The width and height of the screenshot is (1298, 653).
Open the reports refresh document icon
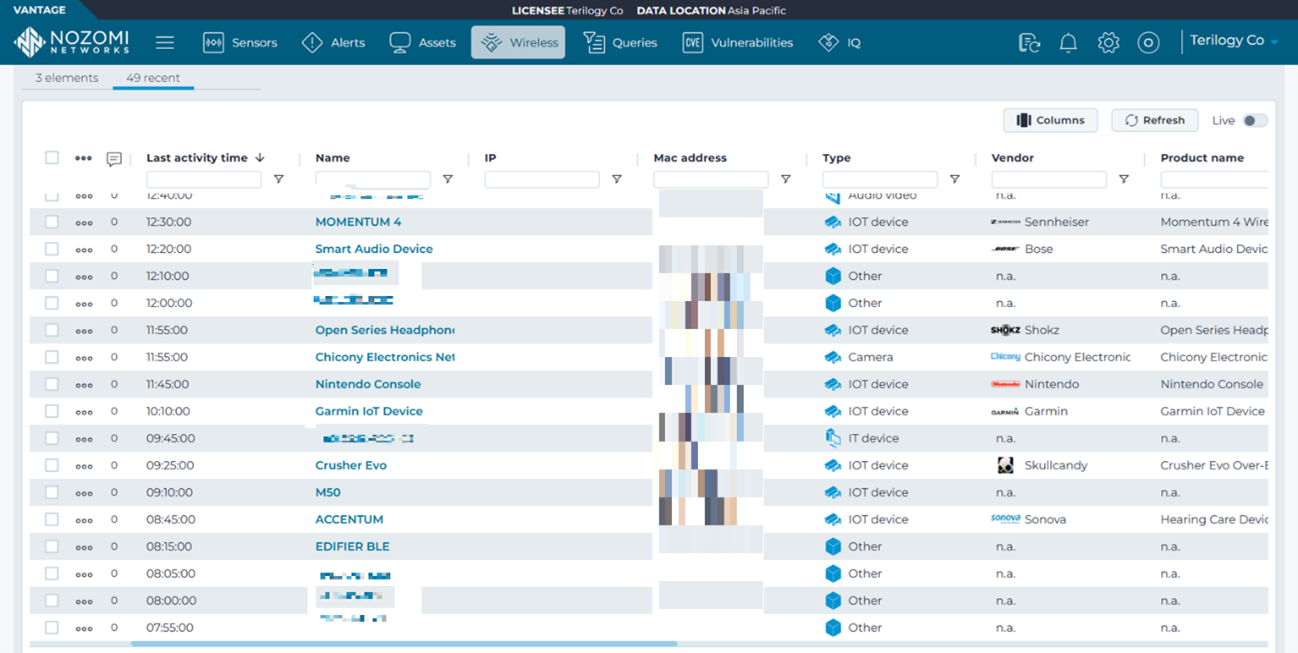tap(1029, 42)
